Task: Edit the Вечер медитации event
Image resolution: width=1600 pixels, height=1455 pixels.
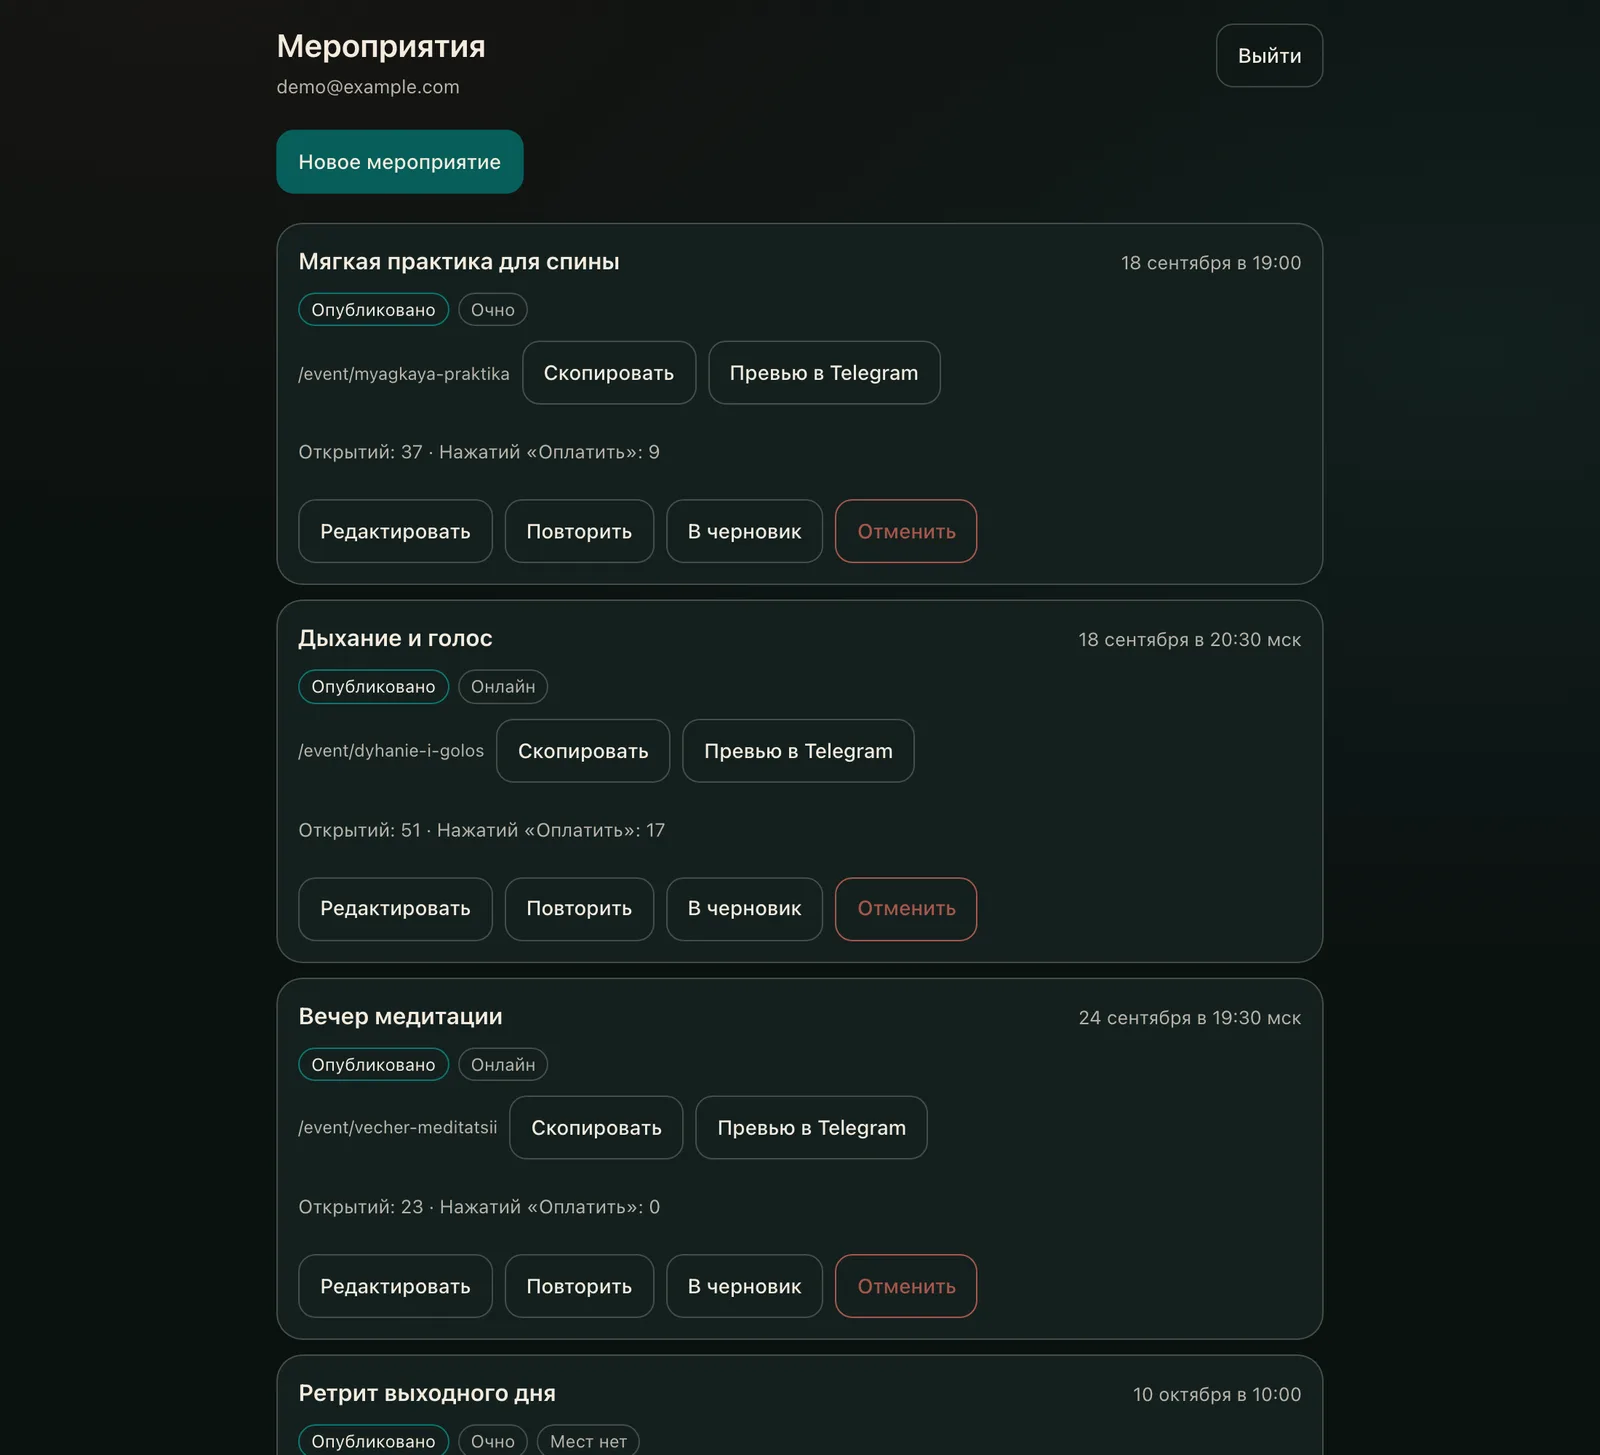Action: pos(395,1286)
